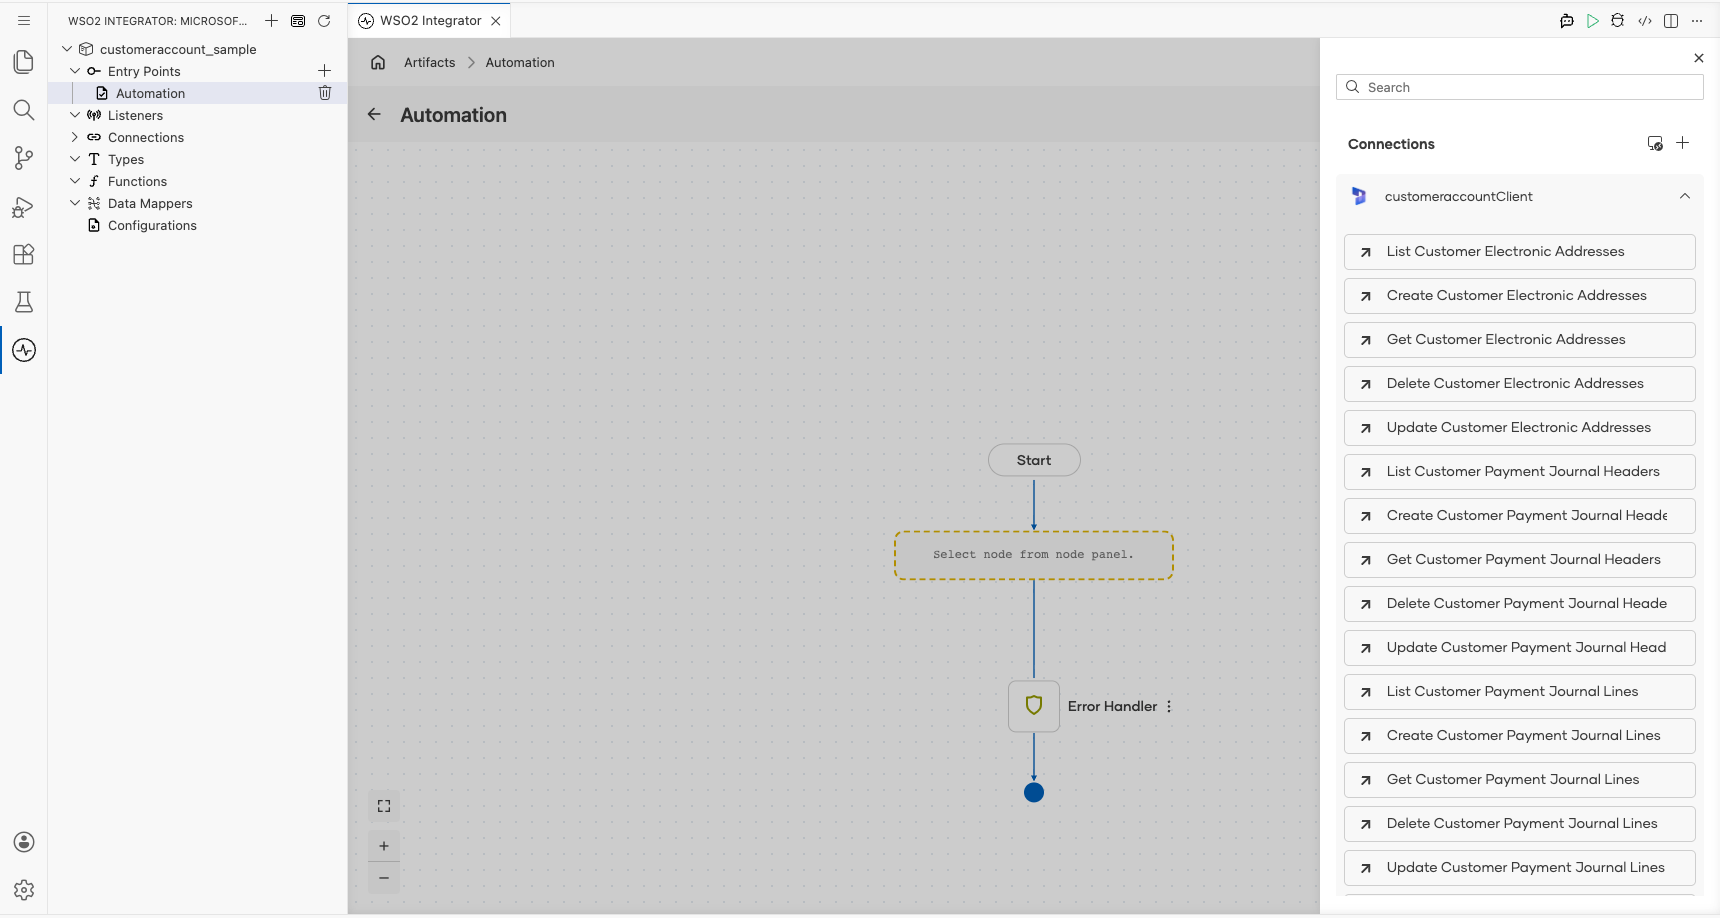Choose List Customer Payment Journal Lines
This screenshot has height=918, width=1720.
point(1520,692)
